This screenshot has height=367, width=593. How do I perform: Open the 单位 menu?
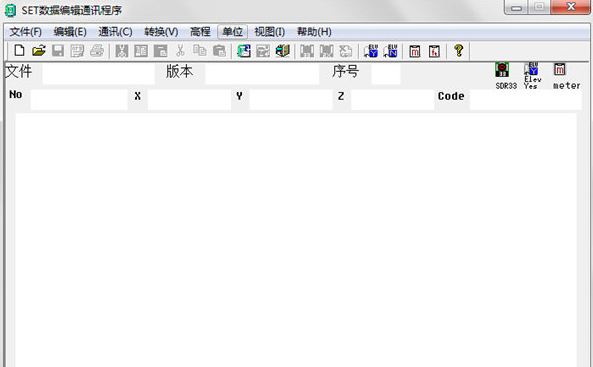(233, 32)
